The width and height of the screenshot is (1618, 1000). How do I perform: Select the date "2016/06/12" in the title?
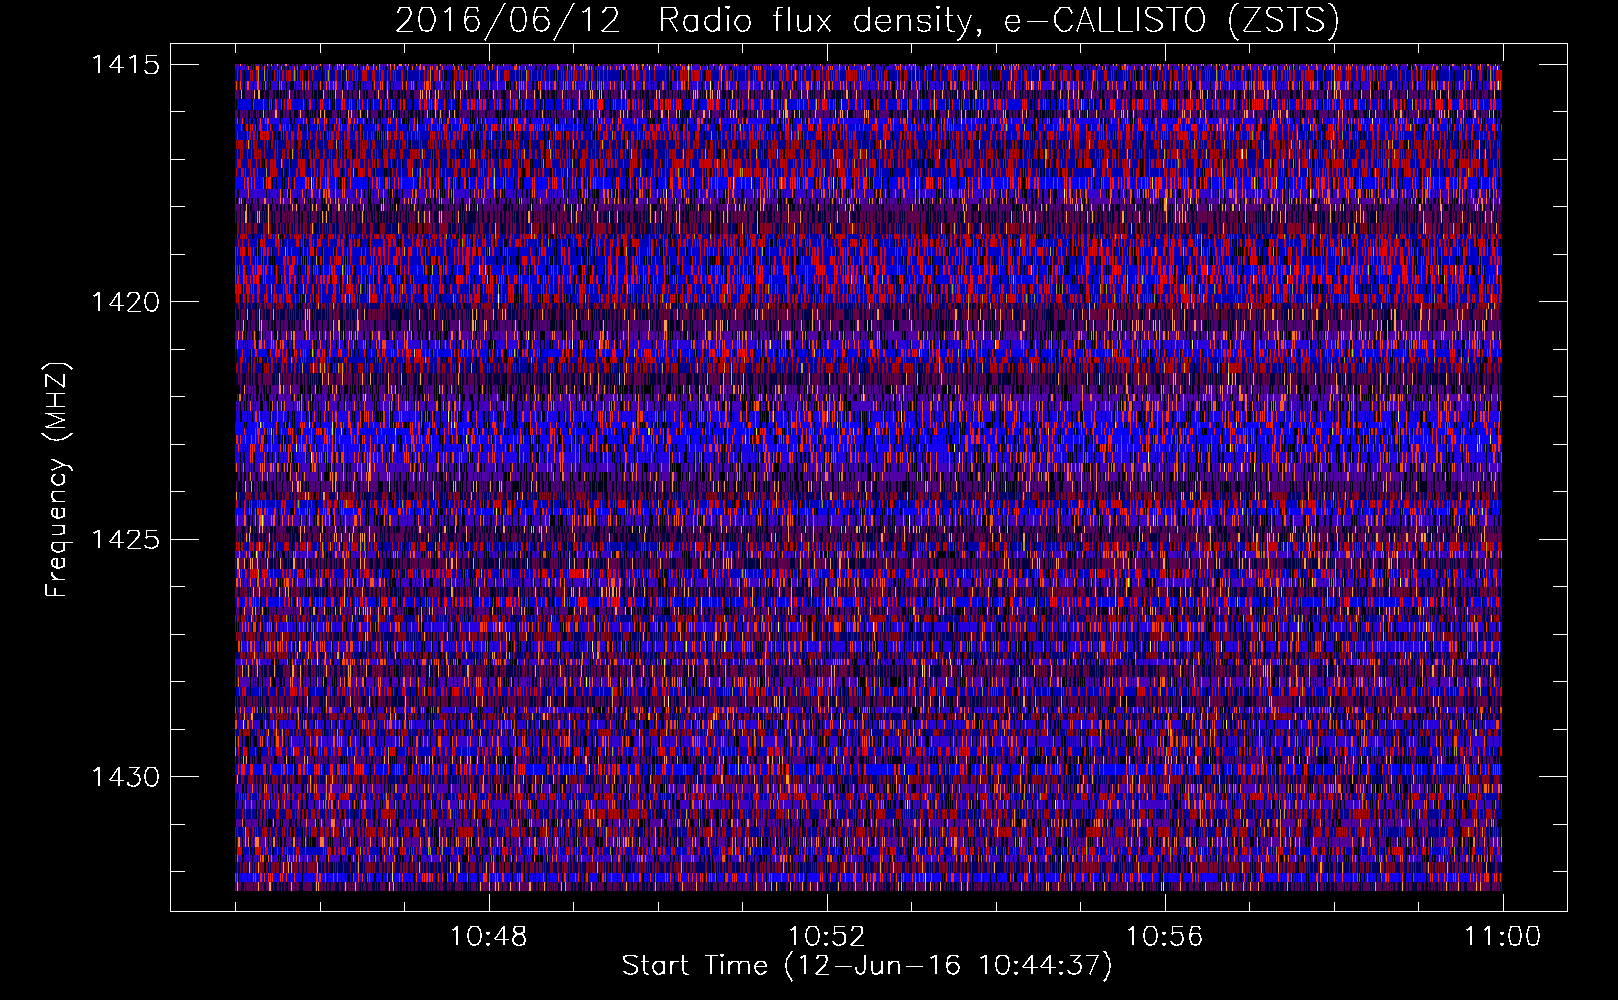(x=507, y=20)
